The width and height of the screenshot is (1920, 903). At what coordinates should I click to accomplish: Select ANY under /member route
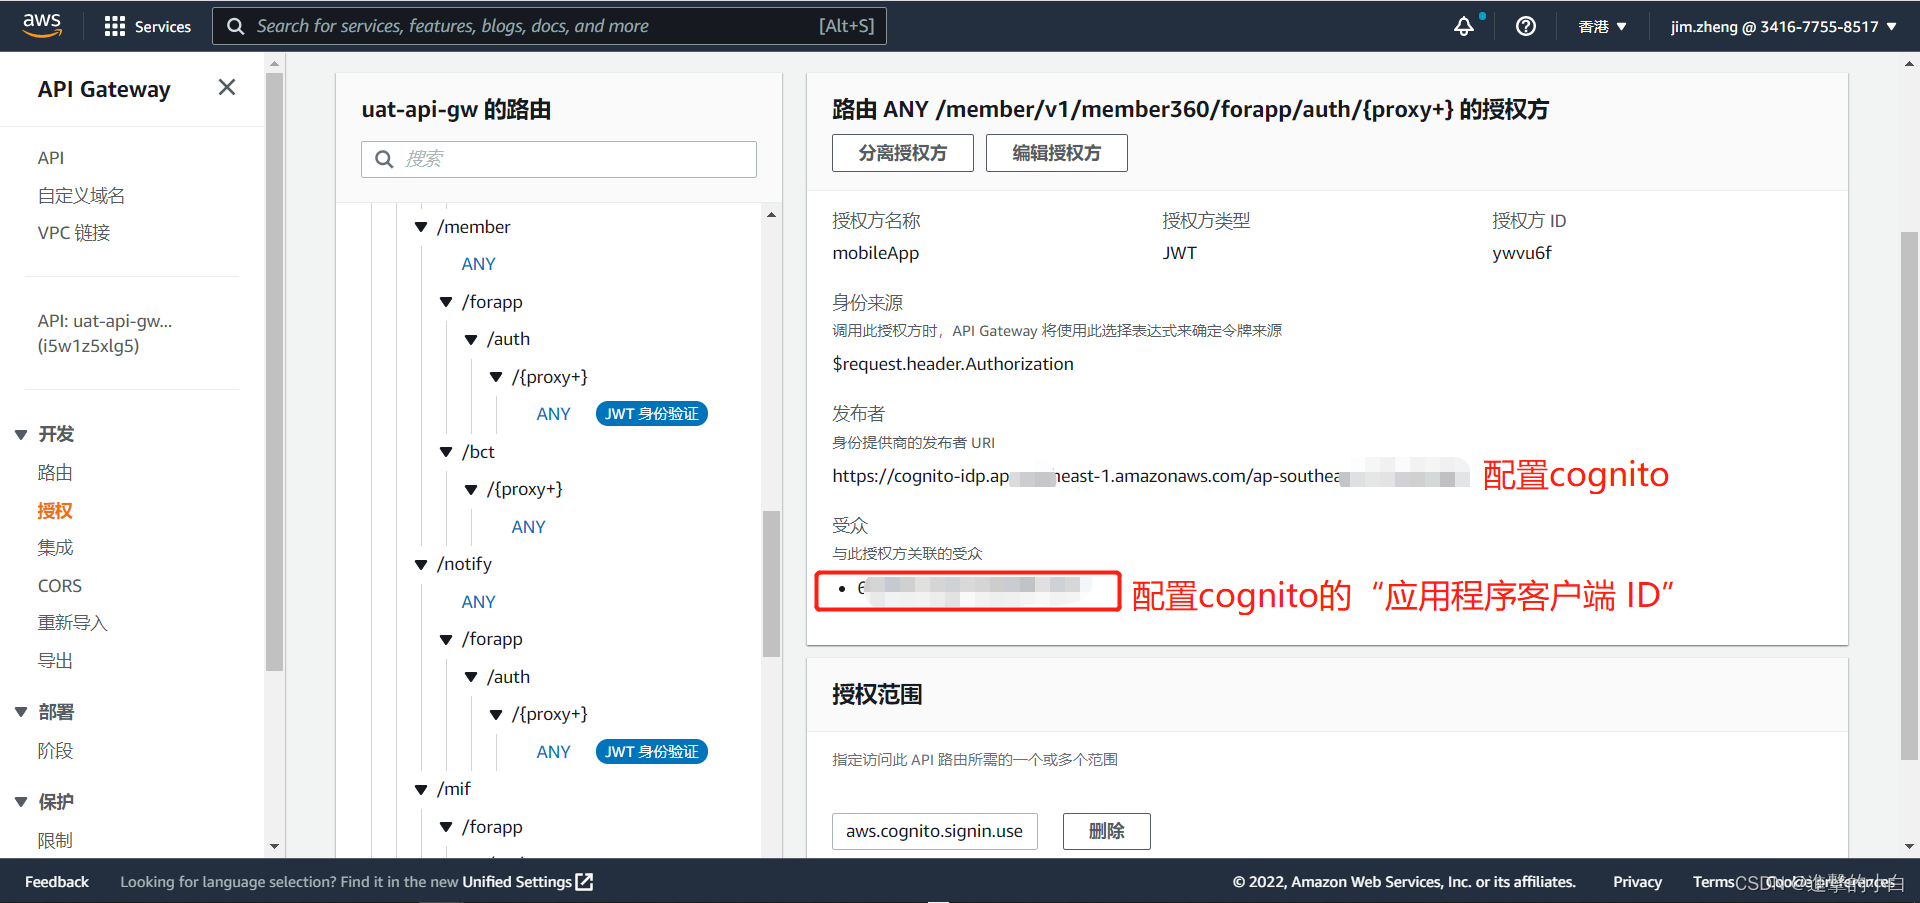(478, 264)
